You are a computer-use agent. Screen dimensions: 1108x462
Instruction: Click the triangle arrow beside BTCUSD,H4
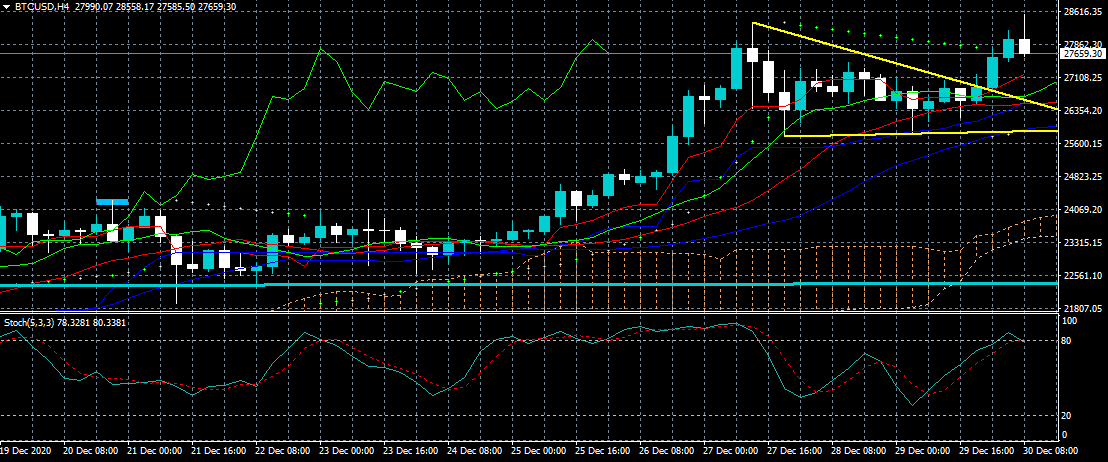[x=6, y=6]
